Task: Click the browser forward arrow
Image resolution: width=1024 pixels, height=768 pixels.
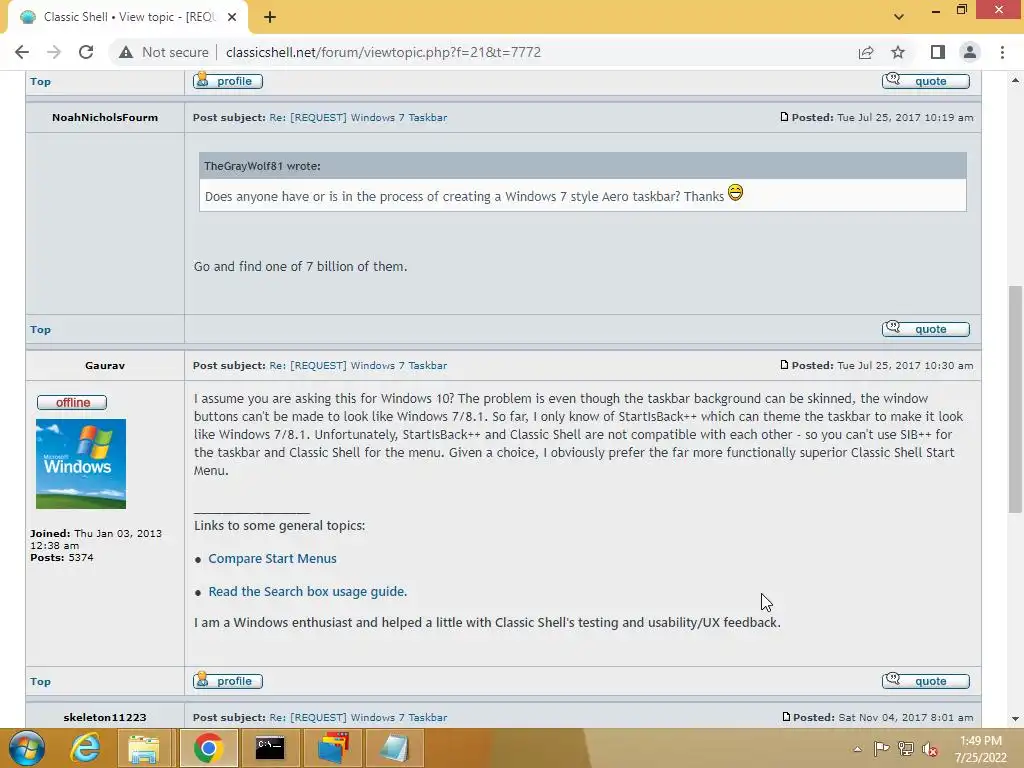Action: click(x=54, y=52)
